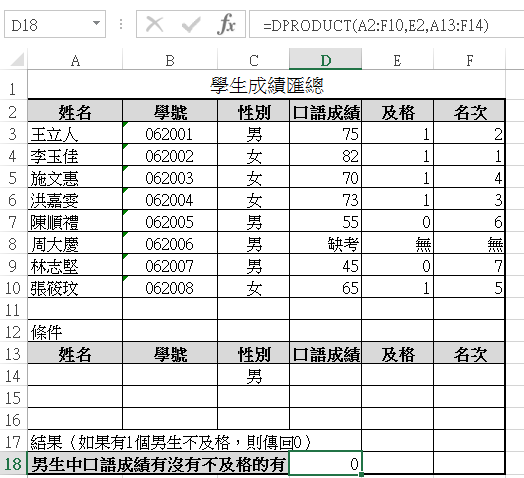Click label 男生中口語成績有沒有不及格的有

[x=158, y=464]
